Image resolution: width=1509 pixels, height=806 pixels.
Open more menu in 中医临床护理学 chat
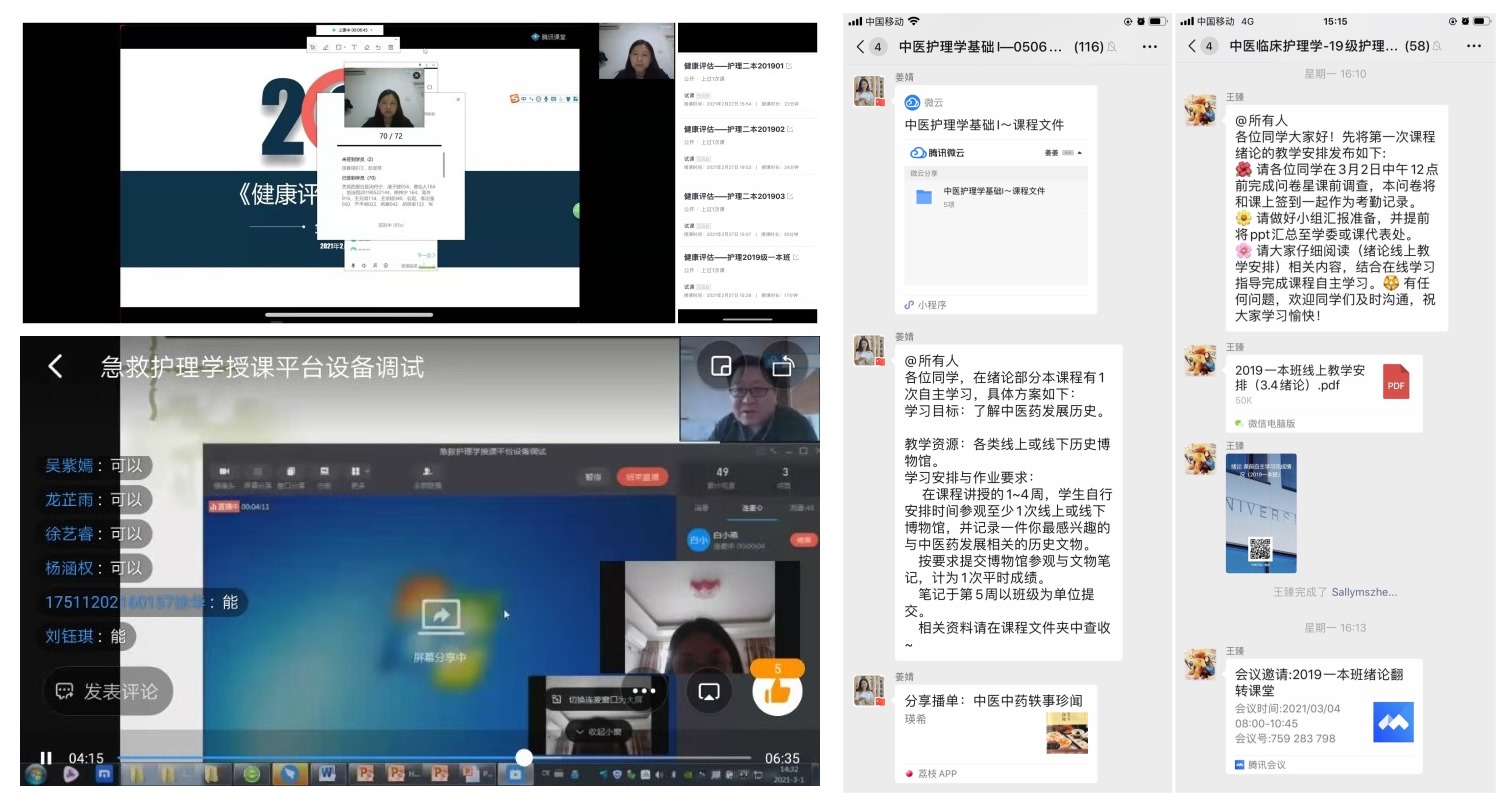coord(1475,47)
